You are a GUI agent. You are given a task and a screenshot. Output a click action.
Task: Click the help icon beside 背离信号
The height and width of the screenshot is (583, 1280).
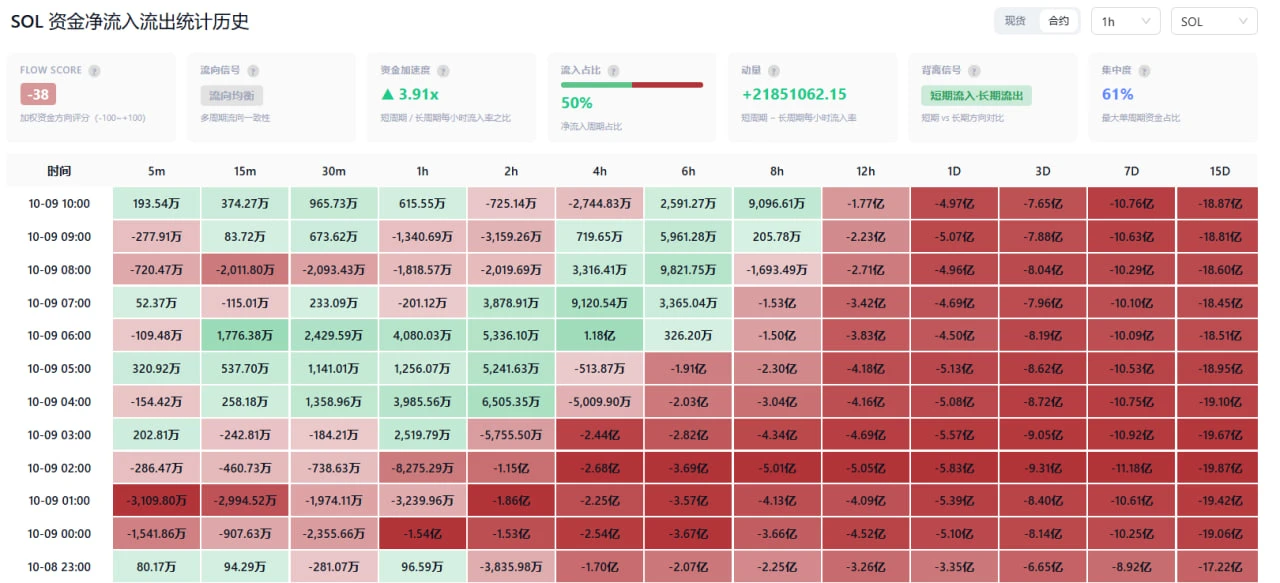[x=973, y=71]
